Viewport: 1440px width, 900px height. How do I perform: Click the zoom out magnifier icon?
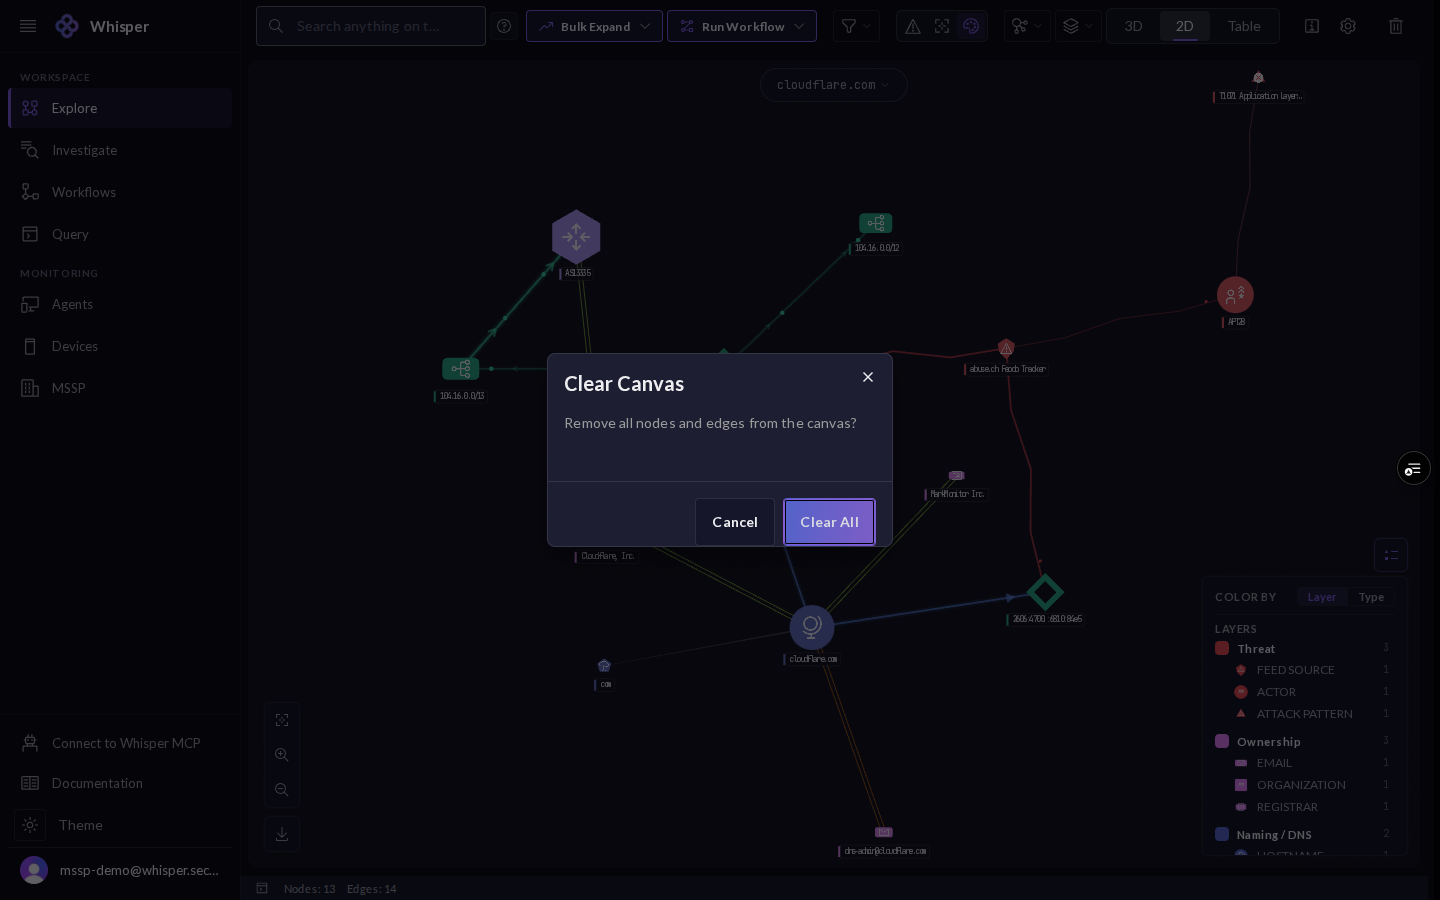tap(282, 790)
